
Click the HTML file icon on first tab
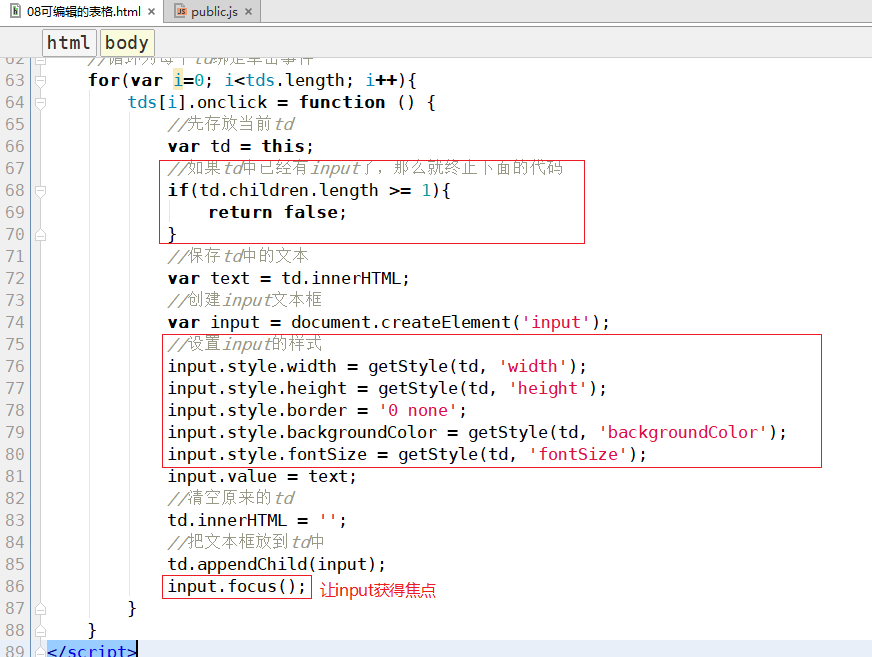pyautogui.click(x=15, y=12)
